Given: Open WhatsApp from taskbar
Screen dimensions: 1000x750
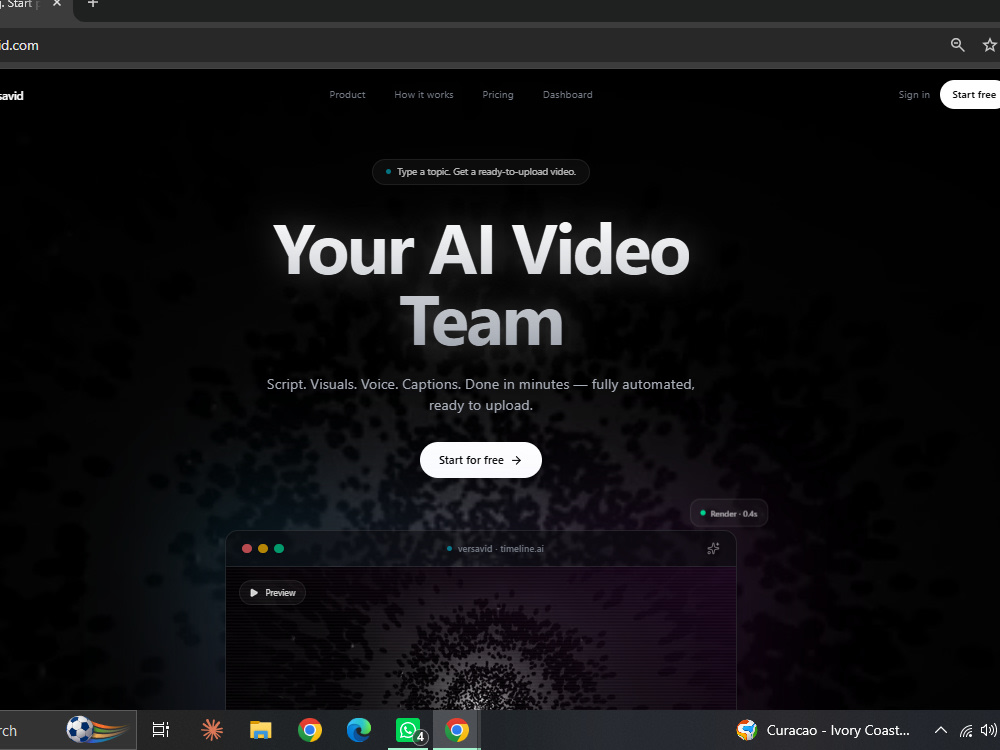Looking at the screenshot, I should coord(408,730).
